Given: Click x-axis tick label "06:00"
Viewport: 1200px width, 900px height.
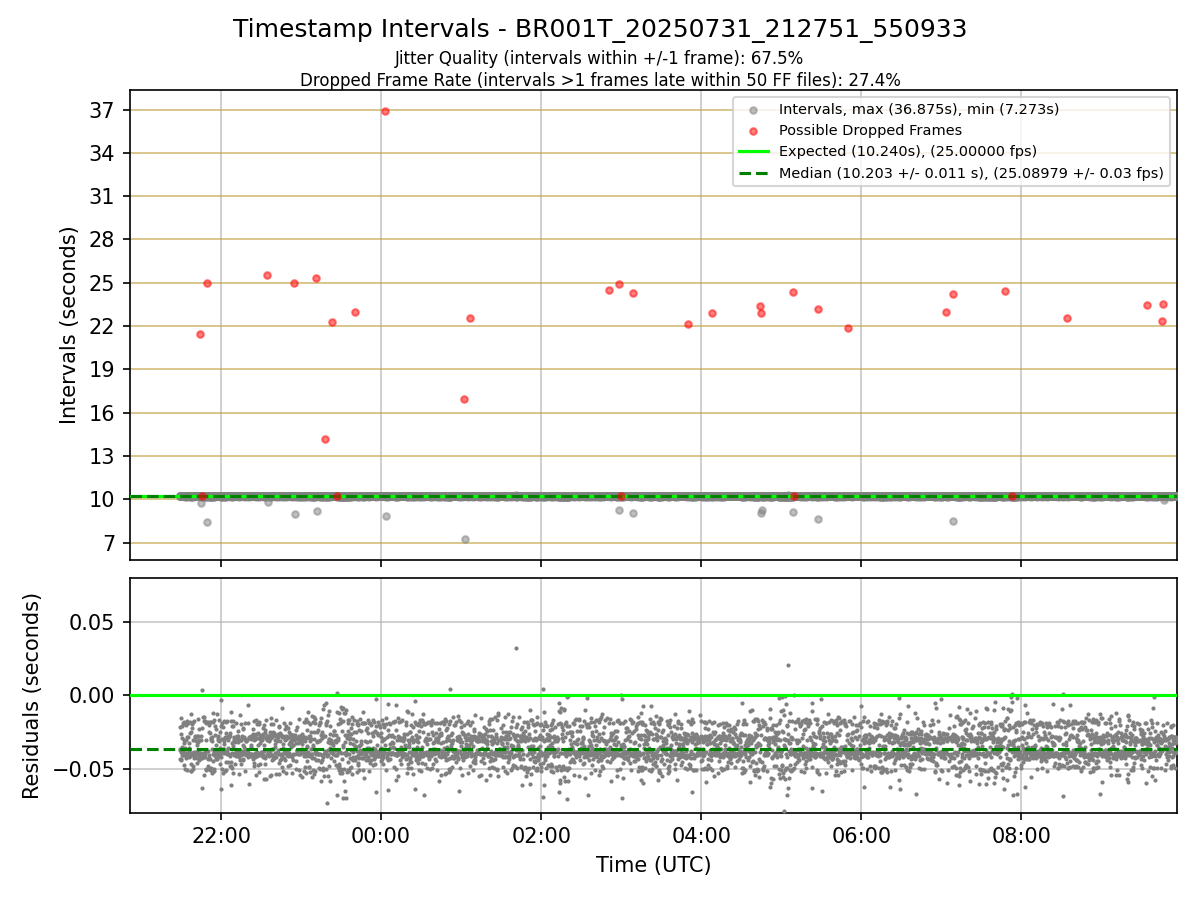Looking at the screenshot, I should coord(861,834).
